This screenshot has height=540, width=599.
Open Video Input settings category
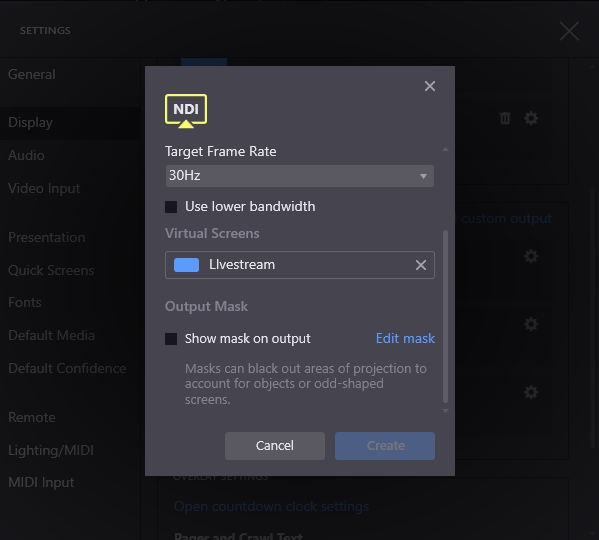tap(44, 188)
